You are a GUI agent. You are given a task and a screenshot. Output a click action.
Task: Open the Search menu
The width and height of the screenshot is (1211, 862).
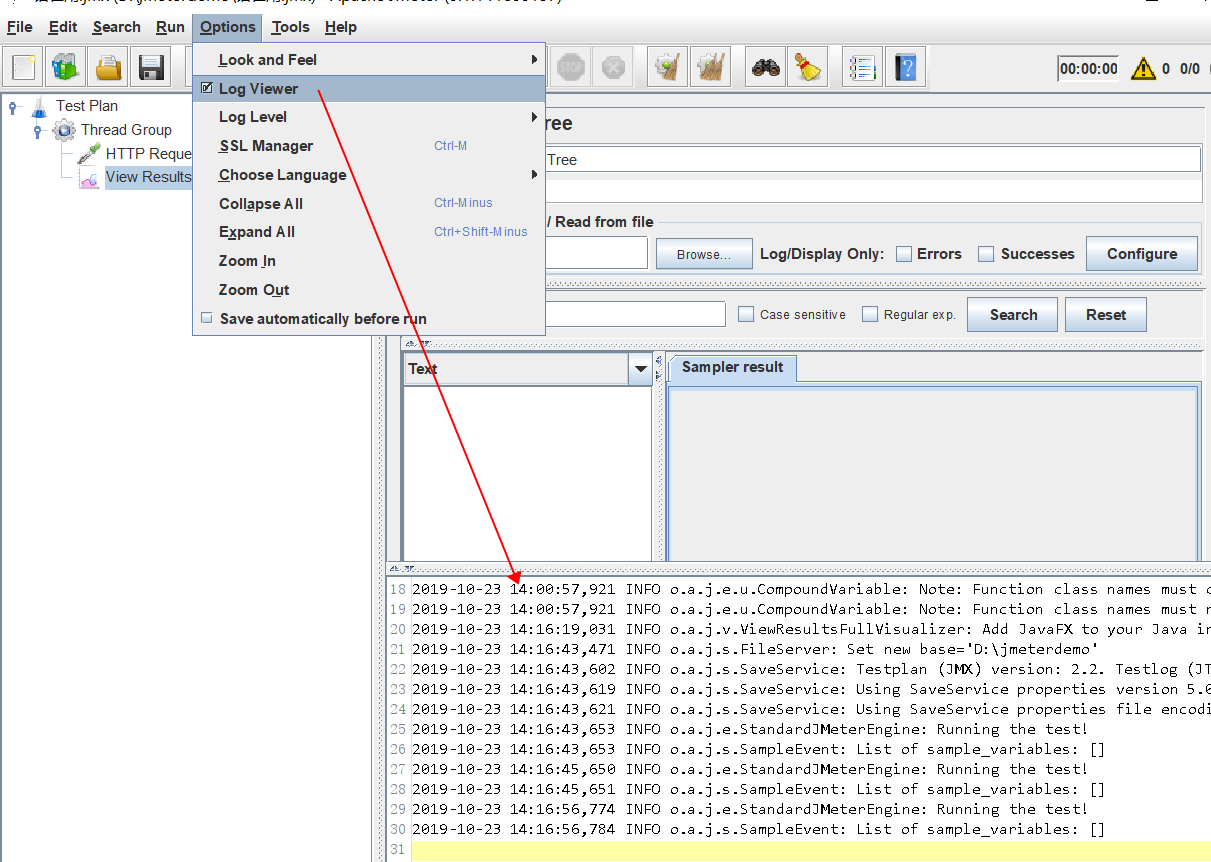click(x=117, y=27)
